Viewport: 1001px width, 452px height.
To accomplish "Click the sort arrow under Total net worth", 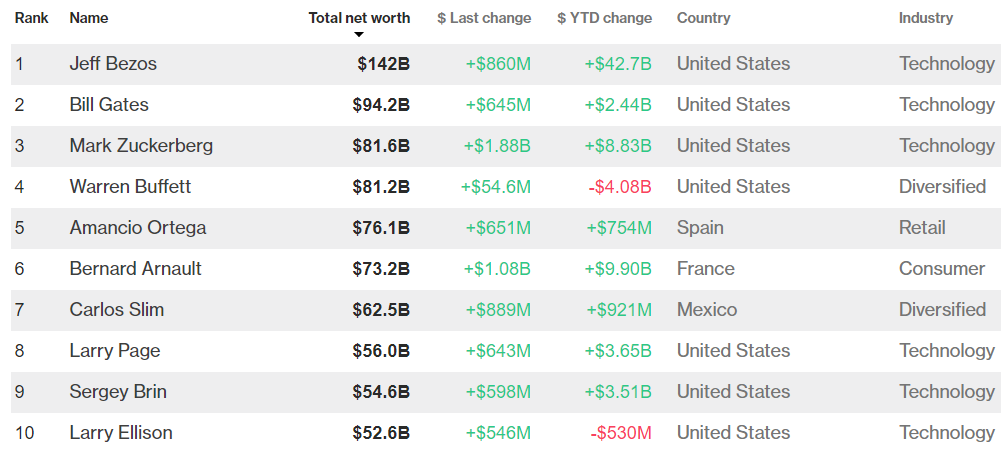I will [x=359, y=35].
